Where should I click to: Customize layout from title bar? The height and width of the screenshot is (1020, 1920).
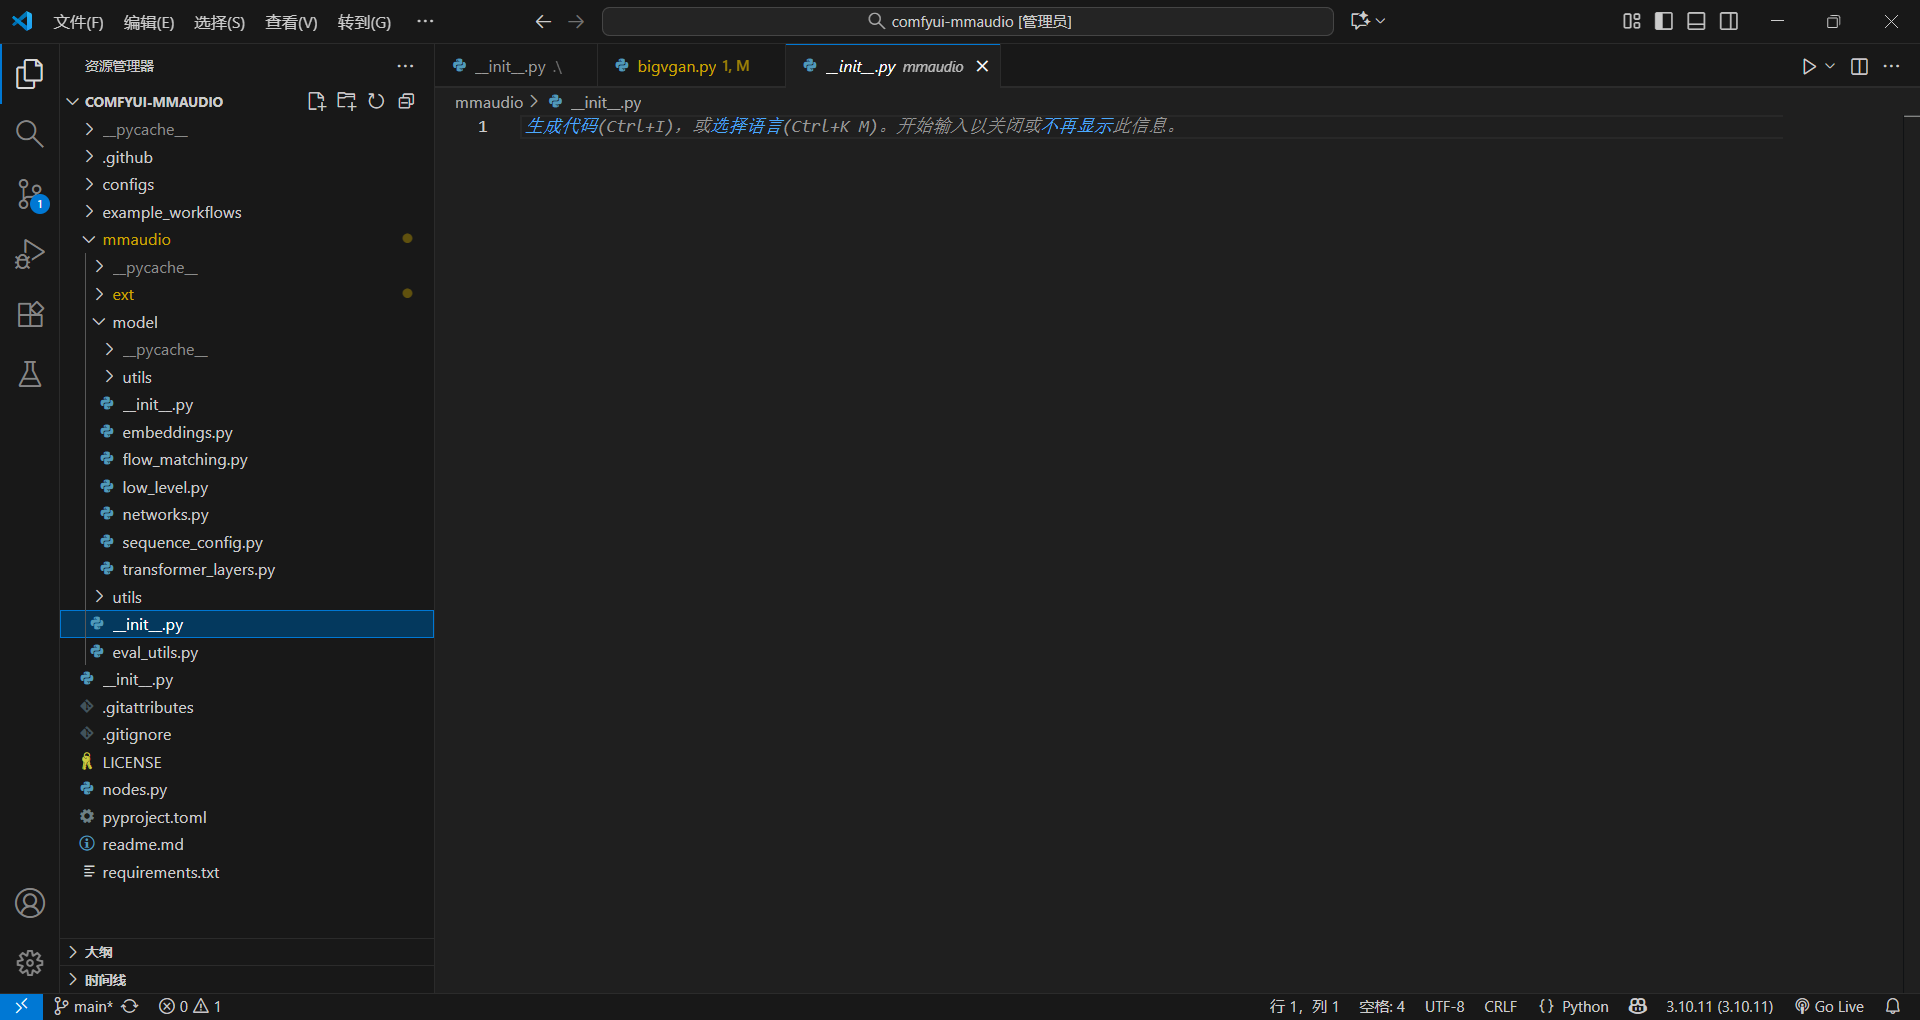click(x=1631, y=21)
